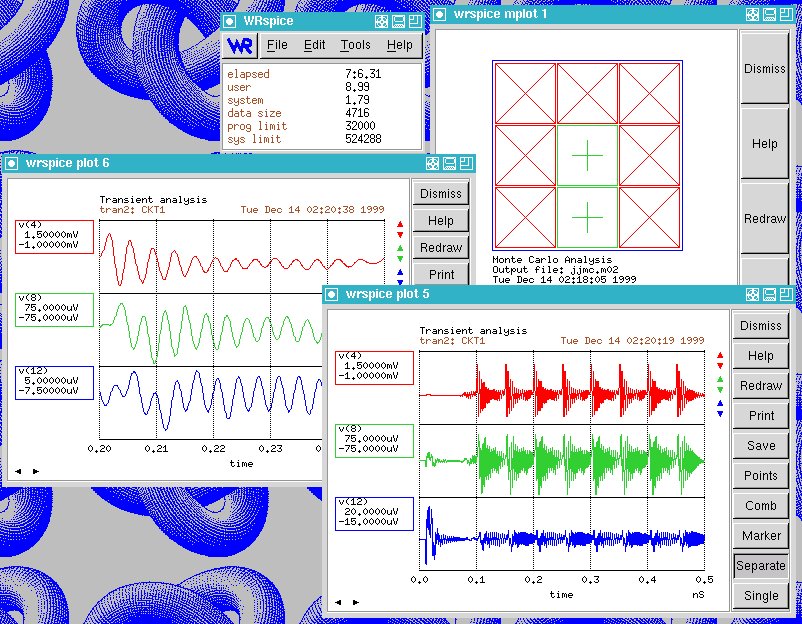The image size is (802, 624).
Task: Toggle the Single button in plot 5
Action: point(761,596)
